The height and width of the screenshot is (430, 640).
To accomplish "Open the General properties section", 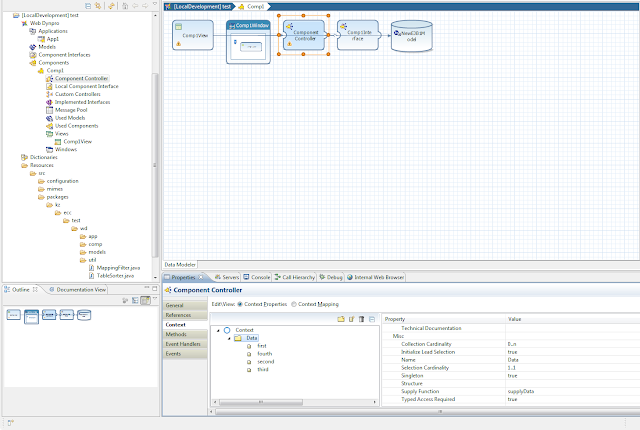I will 186,306.
